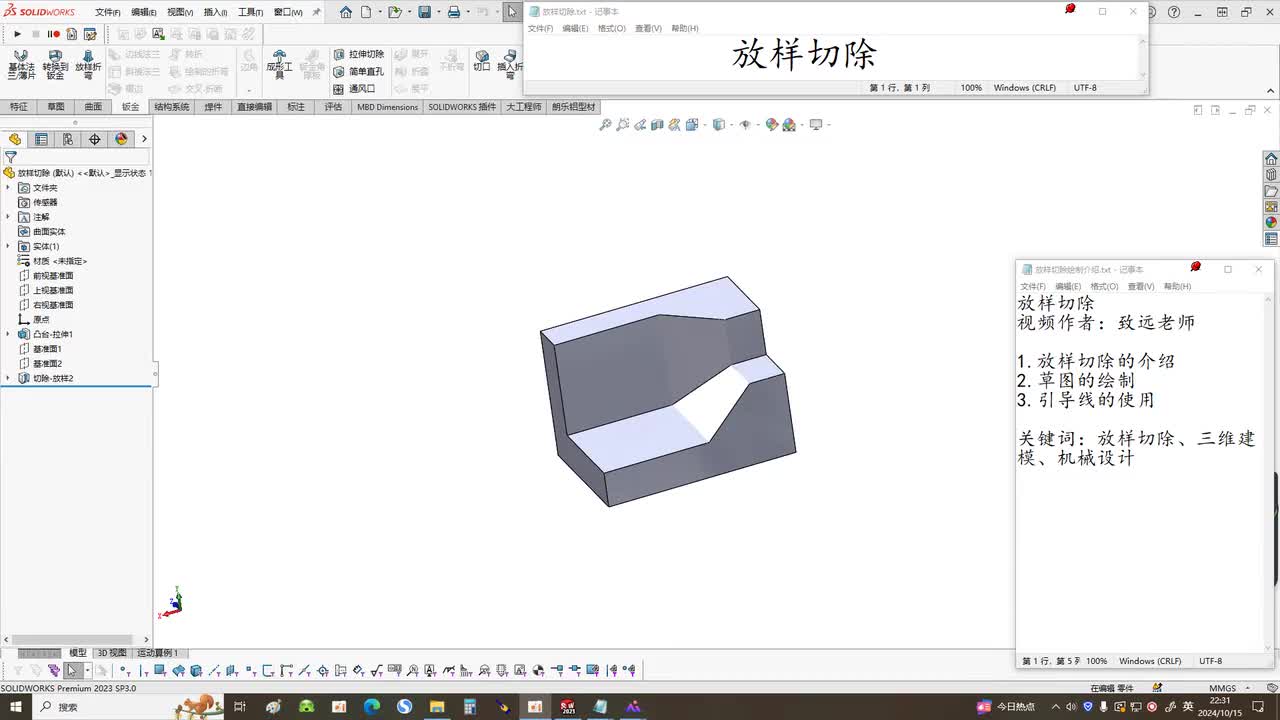The width and height of the screenshot is (1280, 720).
Task: Expand the 凸台-拉伸1 feature
Action: 8,334
